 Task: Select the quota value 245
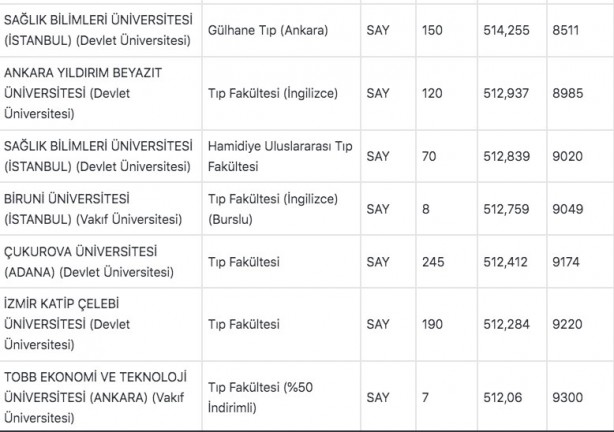[433, 263]
